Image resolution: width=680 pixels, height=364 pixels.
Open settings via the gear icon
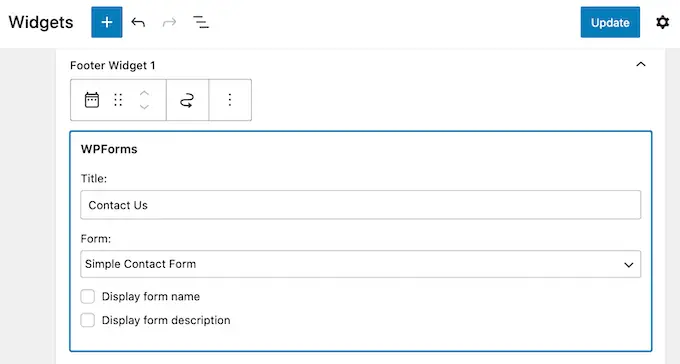pos(662,22)
